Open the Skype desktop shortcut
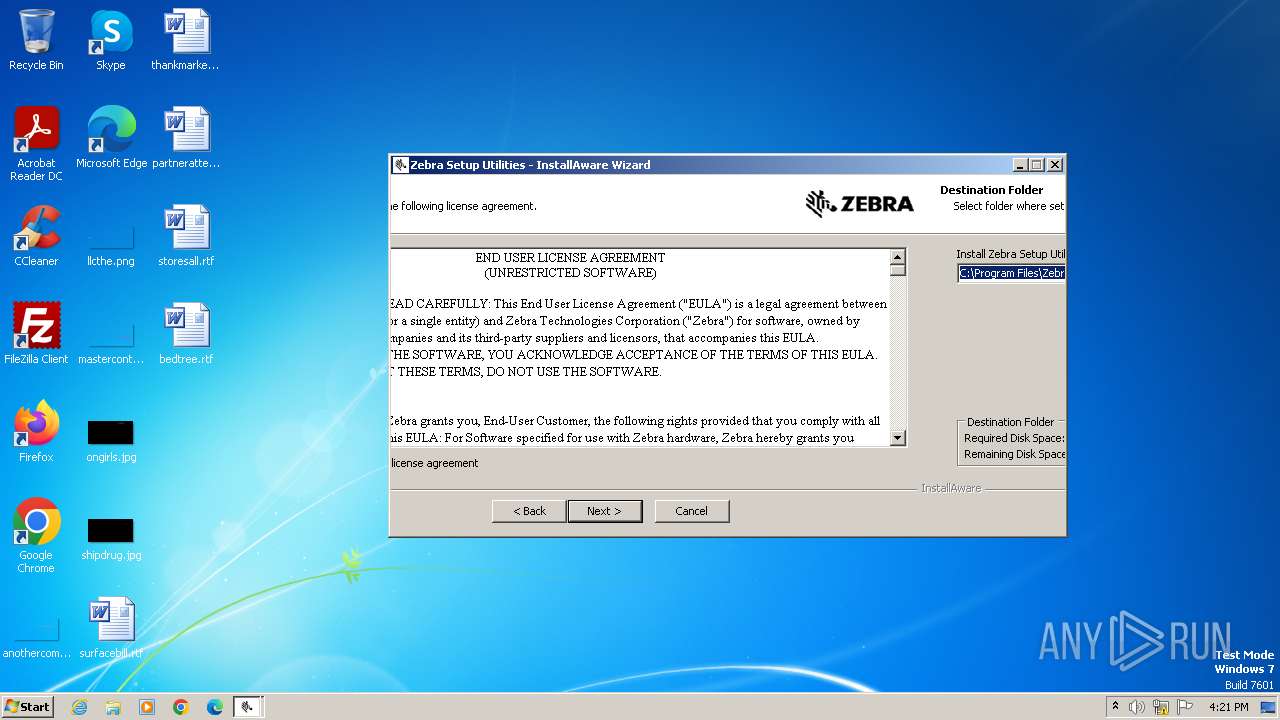 110,40
